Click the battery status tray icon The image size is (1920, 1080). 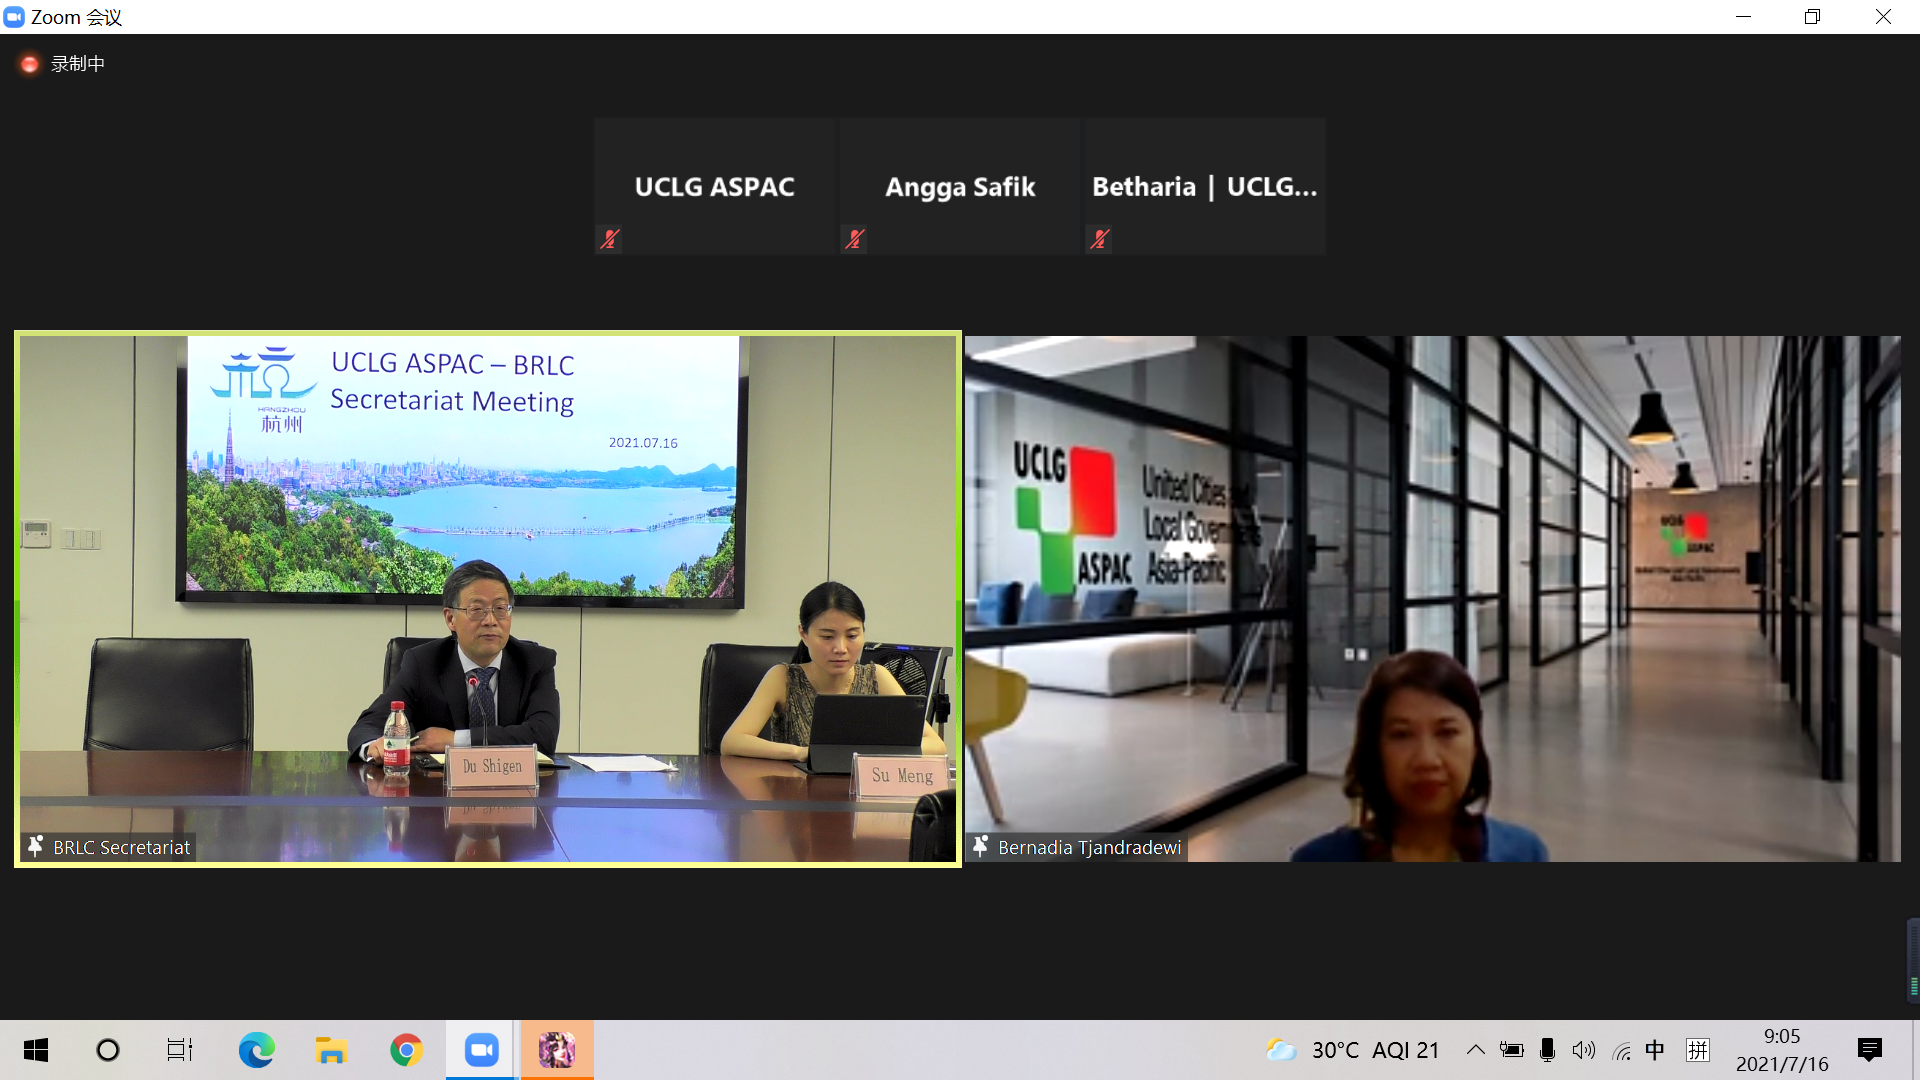[x=1511, y=1050]
